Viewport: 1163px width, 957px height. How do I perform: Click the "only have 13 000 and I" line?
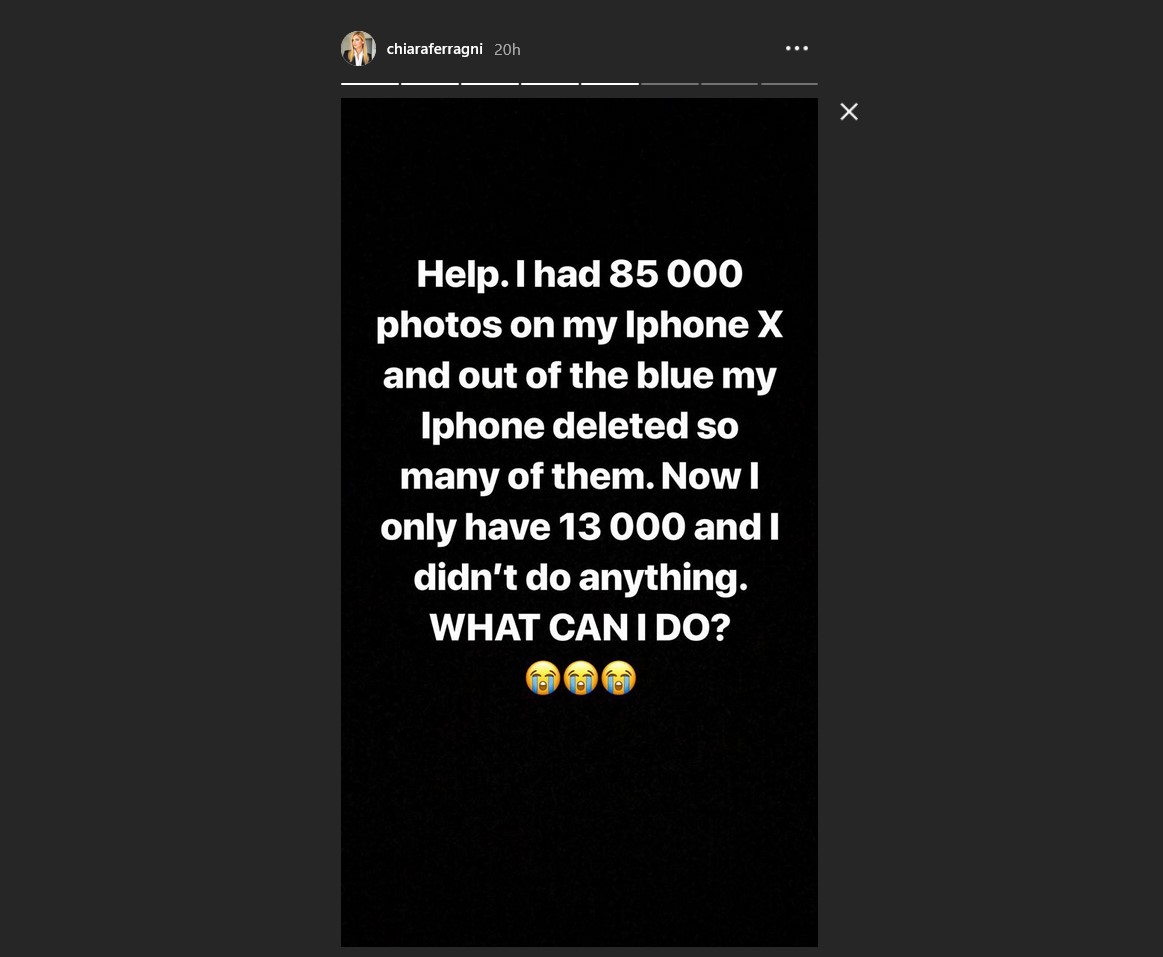(x=580, y=527)
